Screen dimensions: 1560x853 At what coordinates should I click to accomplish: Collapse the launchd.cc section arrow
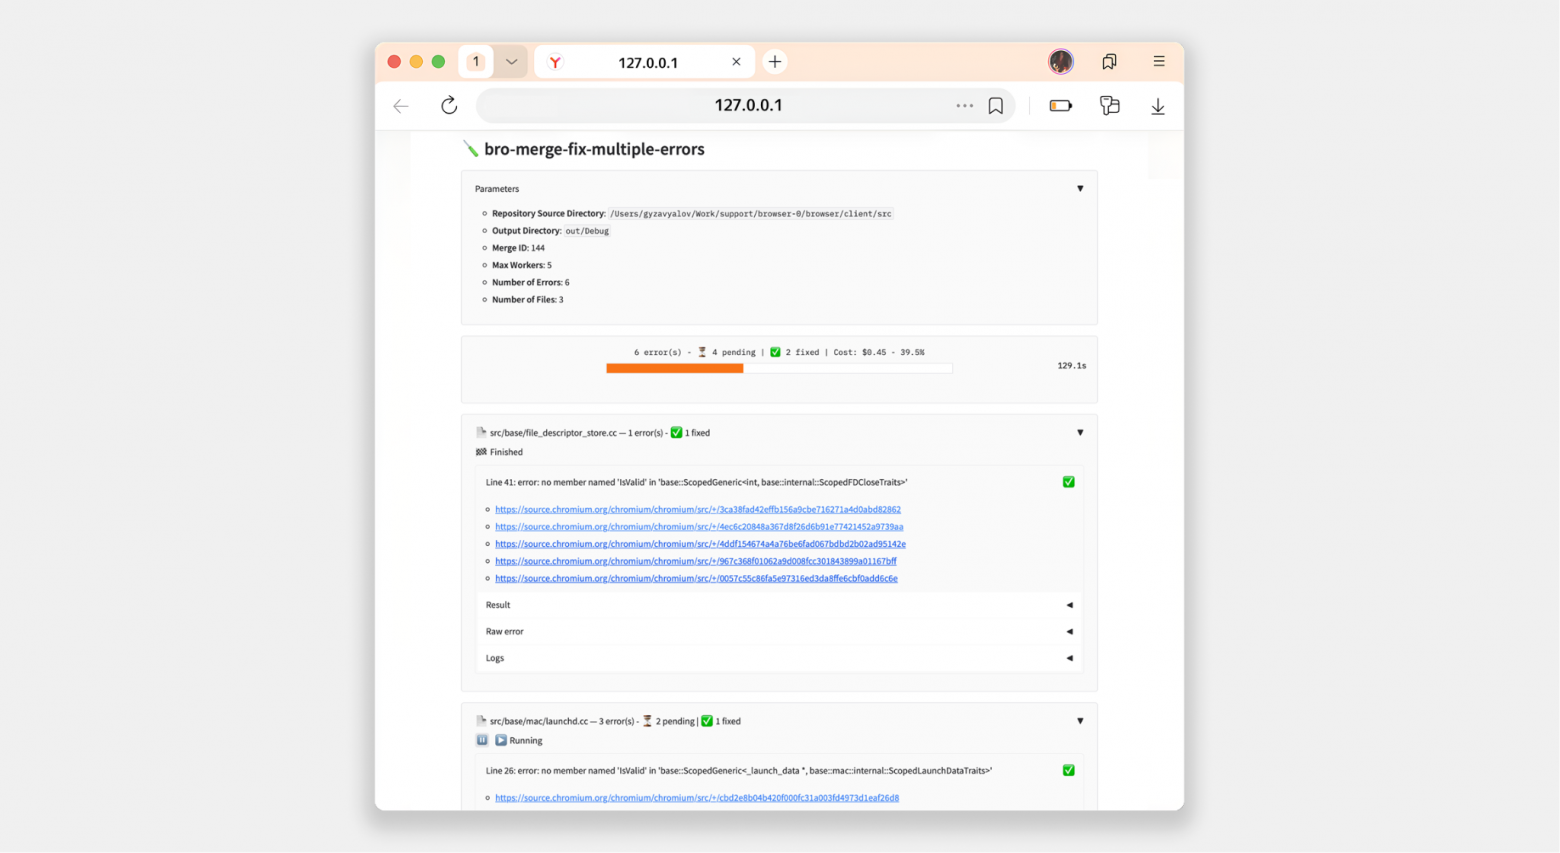click(1080, 720)
